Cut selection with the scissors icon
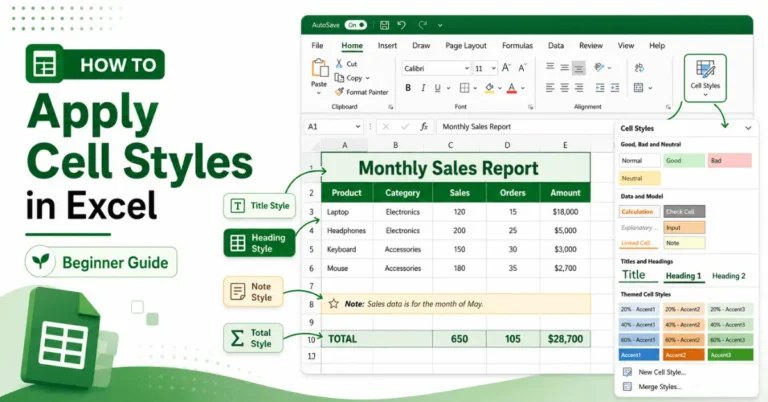 click(339, 64)
